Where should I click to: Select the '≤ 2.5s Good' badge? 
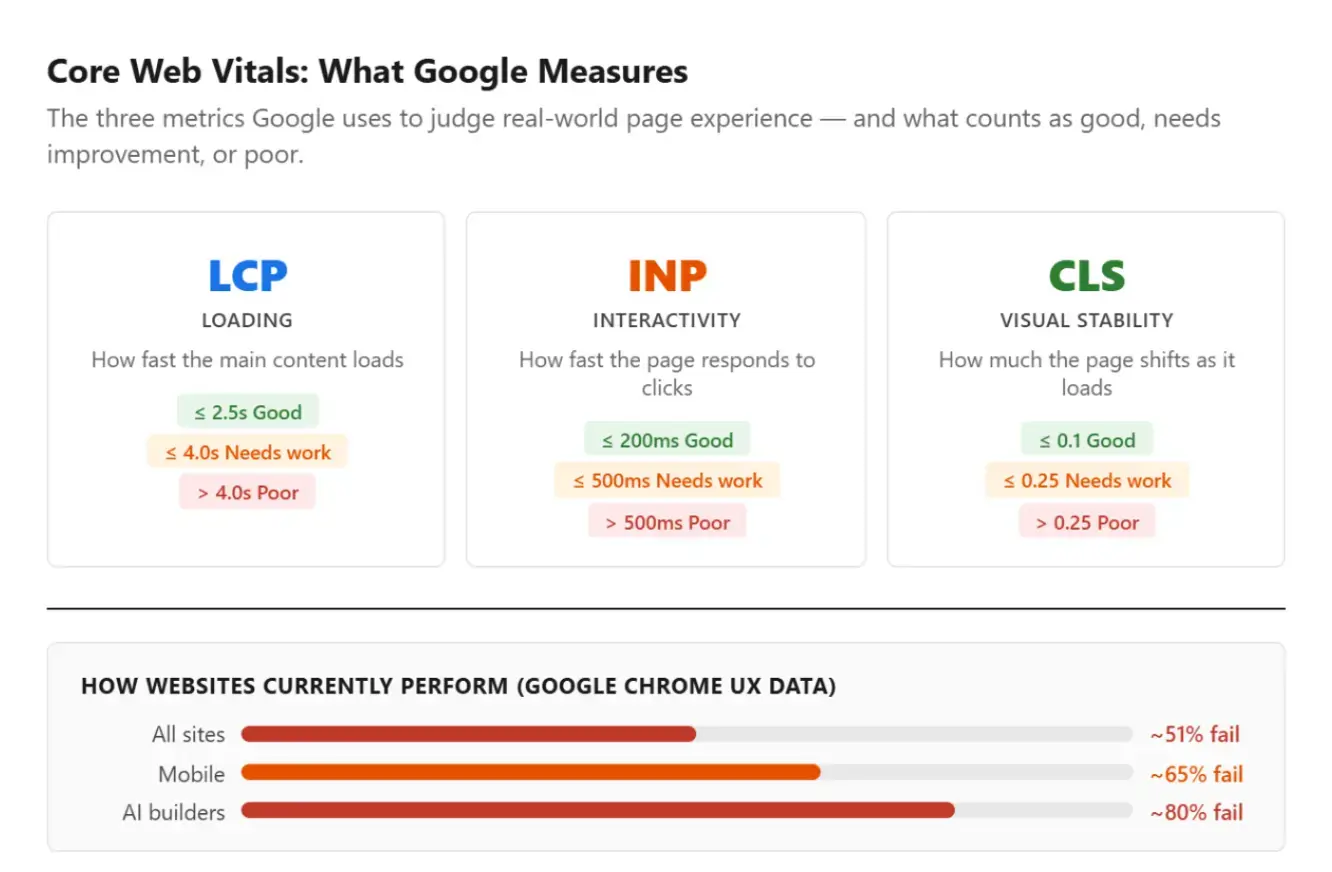(247, 412)
